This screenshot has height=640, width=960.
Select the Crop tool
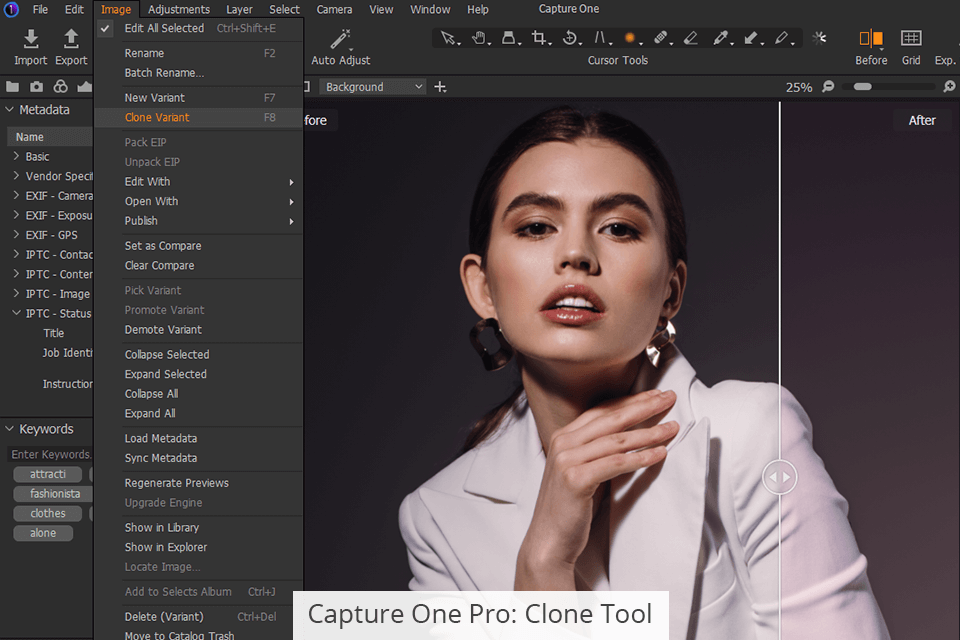coord(539,39)
